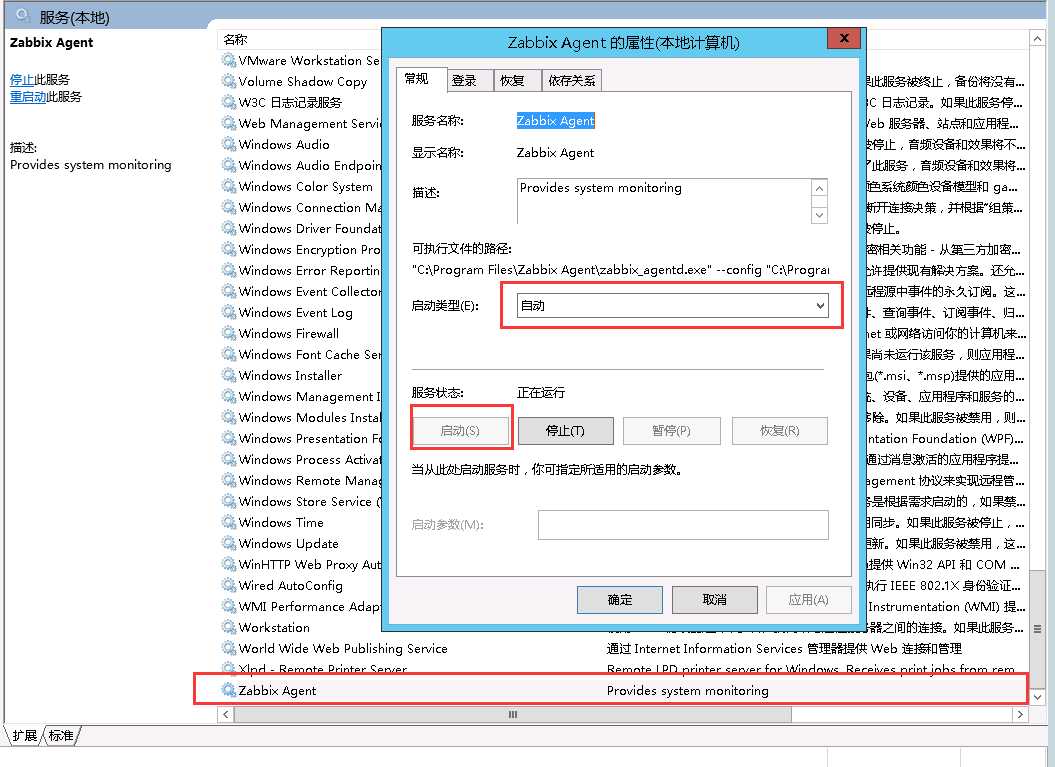This screenshot has width=1055, height=767.
Task: Select the Windows Firewall service row
Action: point(301,333)
